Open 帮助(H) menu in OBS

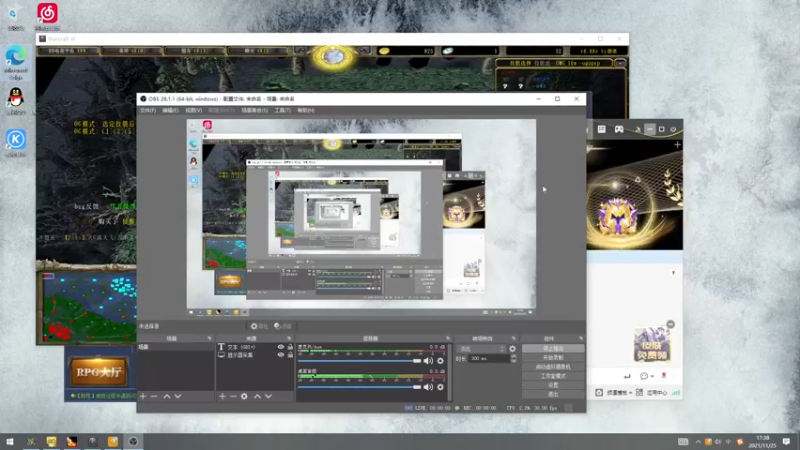click(306, 110)
